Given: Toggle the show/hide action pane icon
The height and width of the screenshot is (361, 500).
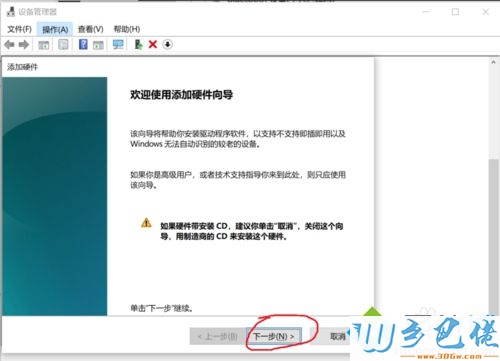Looking at the screenshot, I should click(98, 45).
